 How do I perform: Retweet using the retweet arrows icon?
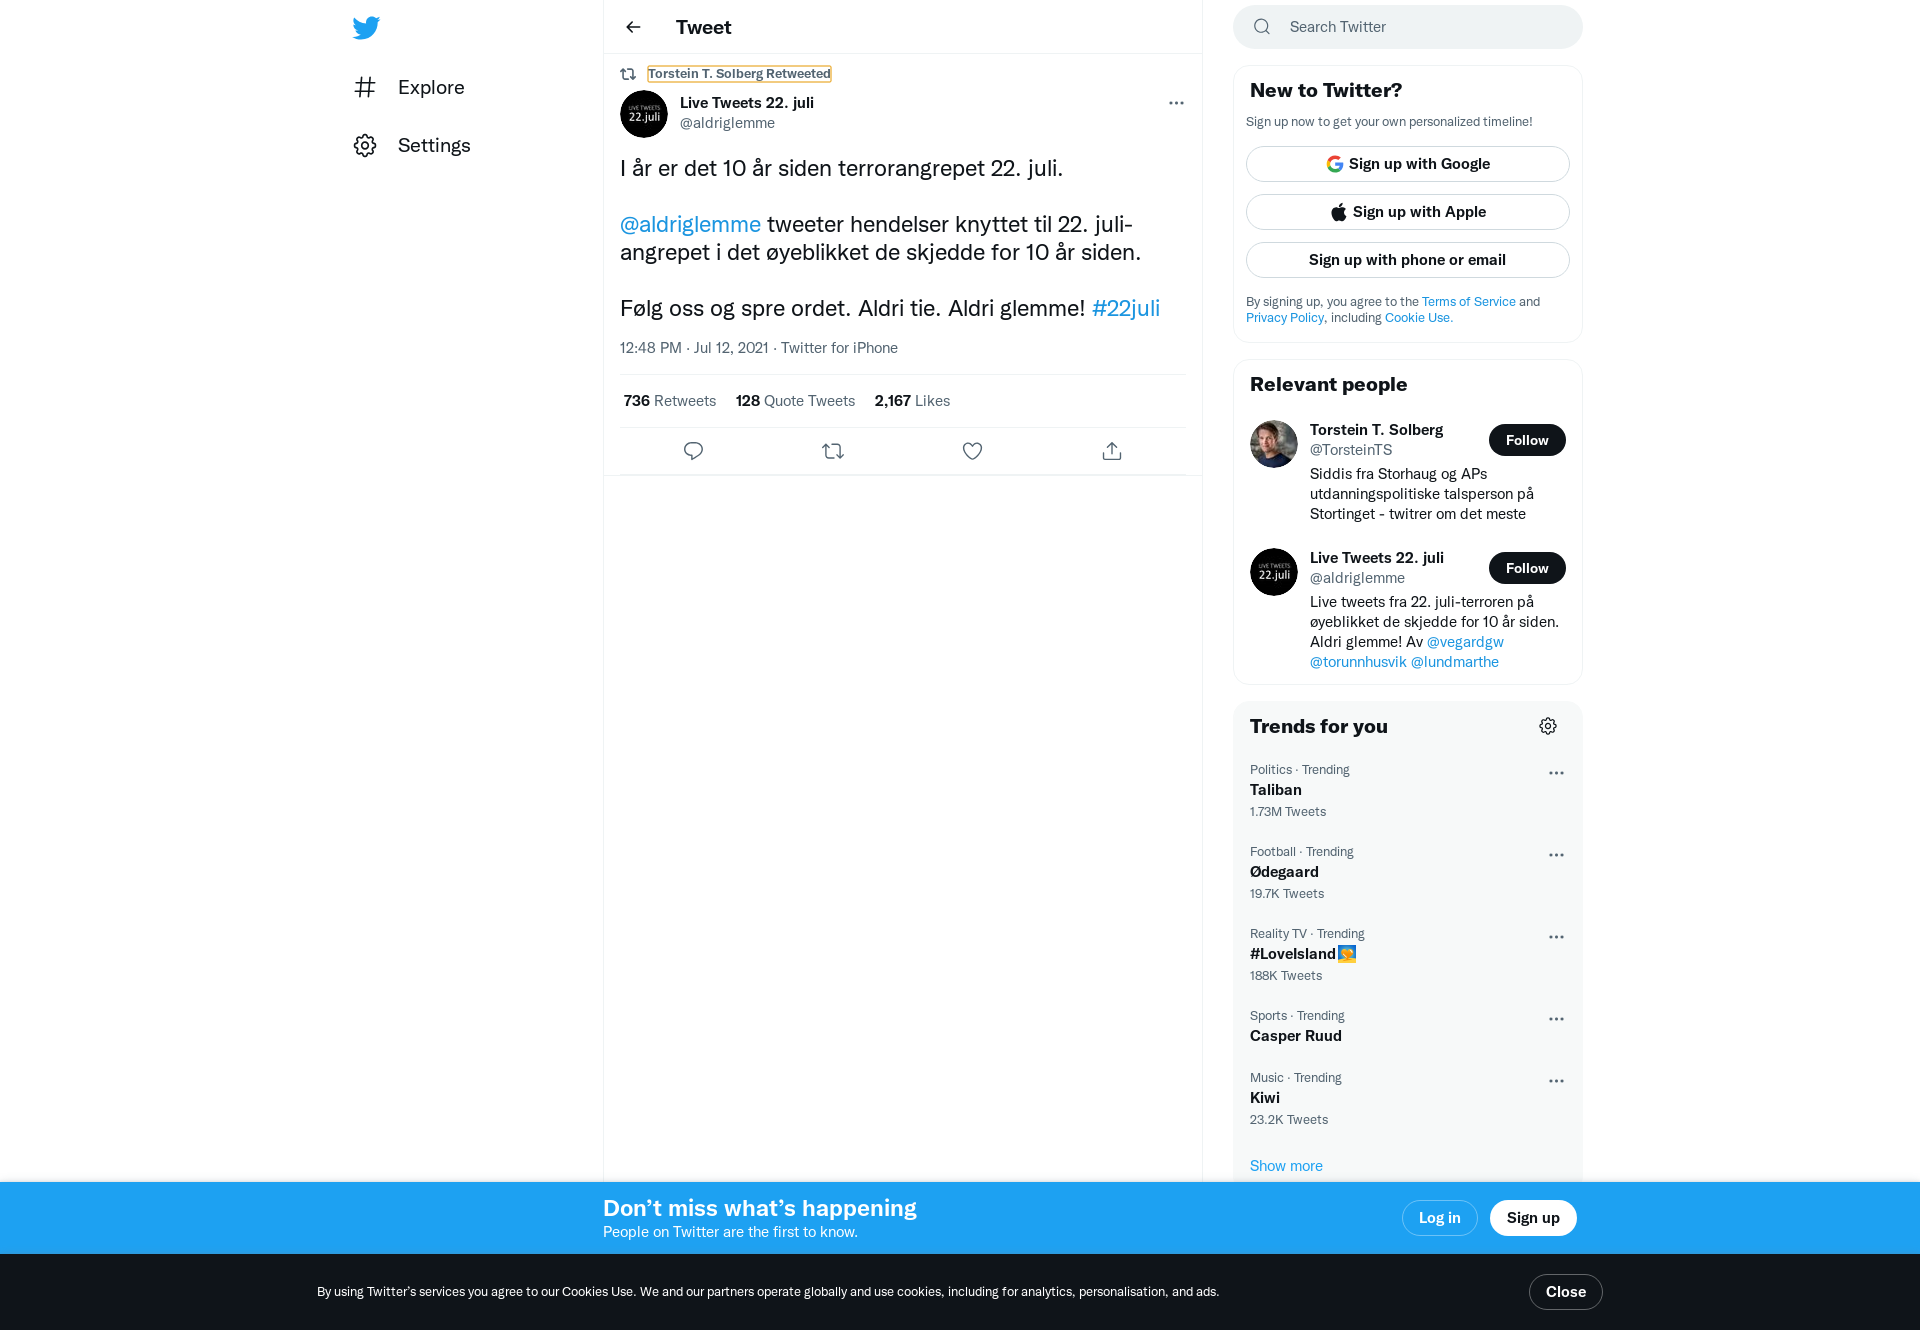833,451
